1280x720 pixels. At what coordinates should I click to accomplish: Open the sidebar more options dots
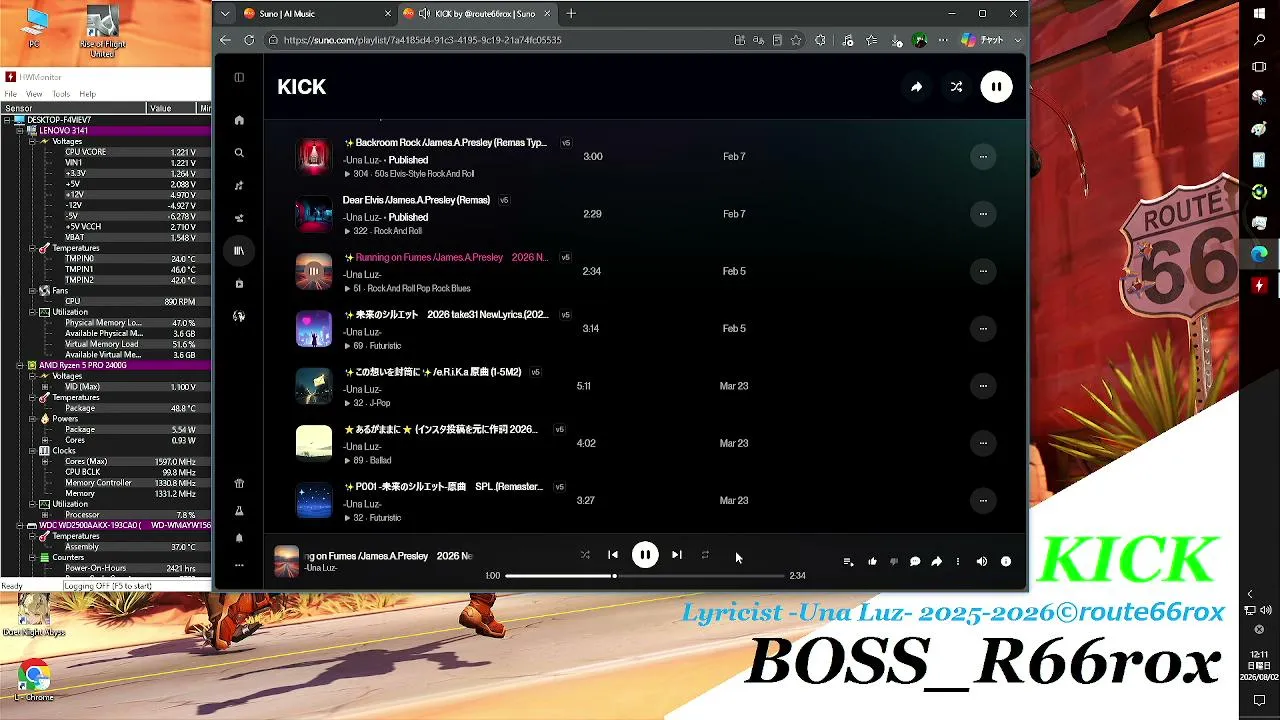tap(239, 565)
